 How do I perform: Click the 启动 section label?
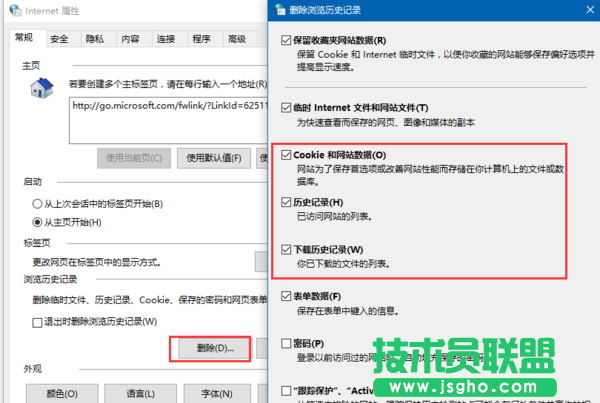(x=33, y=182)
